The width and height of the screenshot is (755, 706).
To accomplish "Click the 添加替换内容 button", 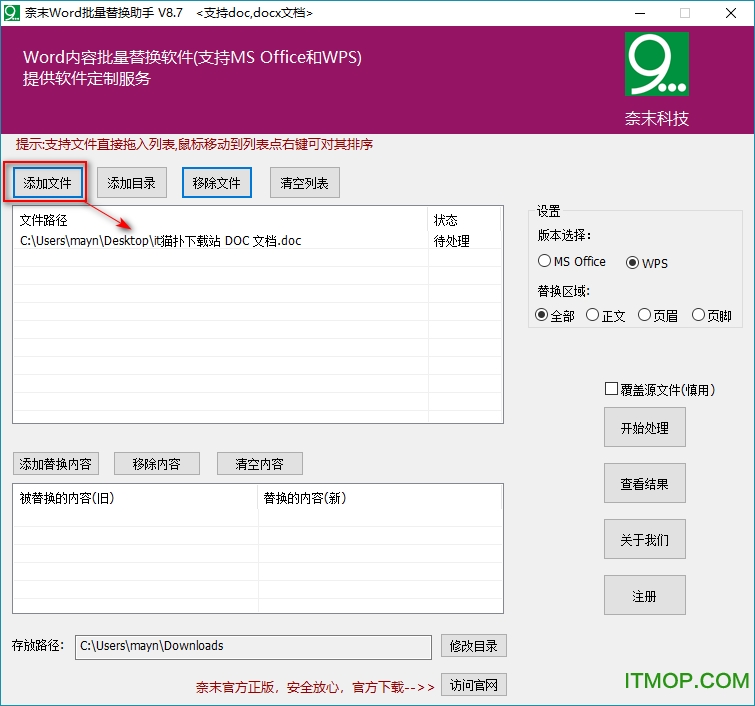I will pyautogui.click(x=56, y=464).
